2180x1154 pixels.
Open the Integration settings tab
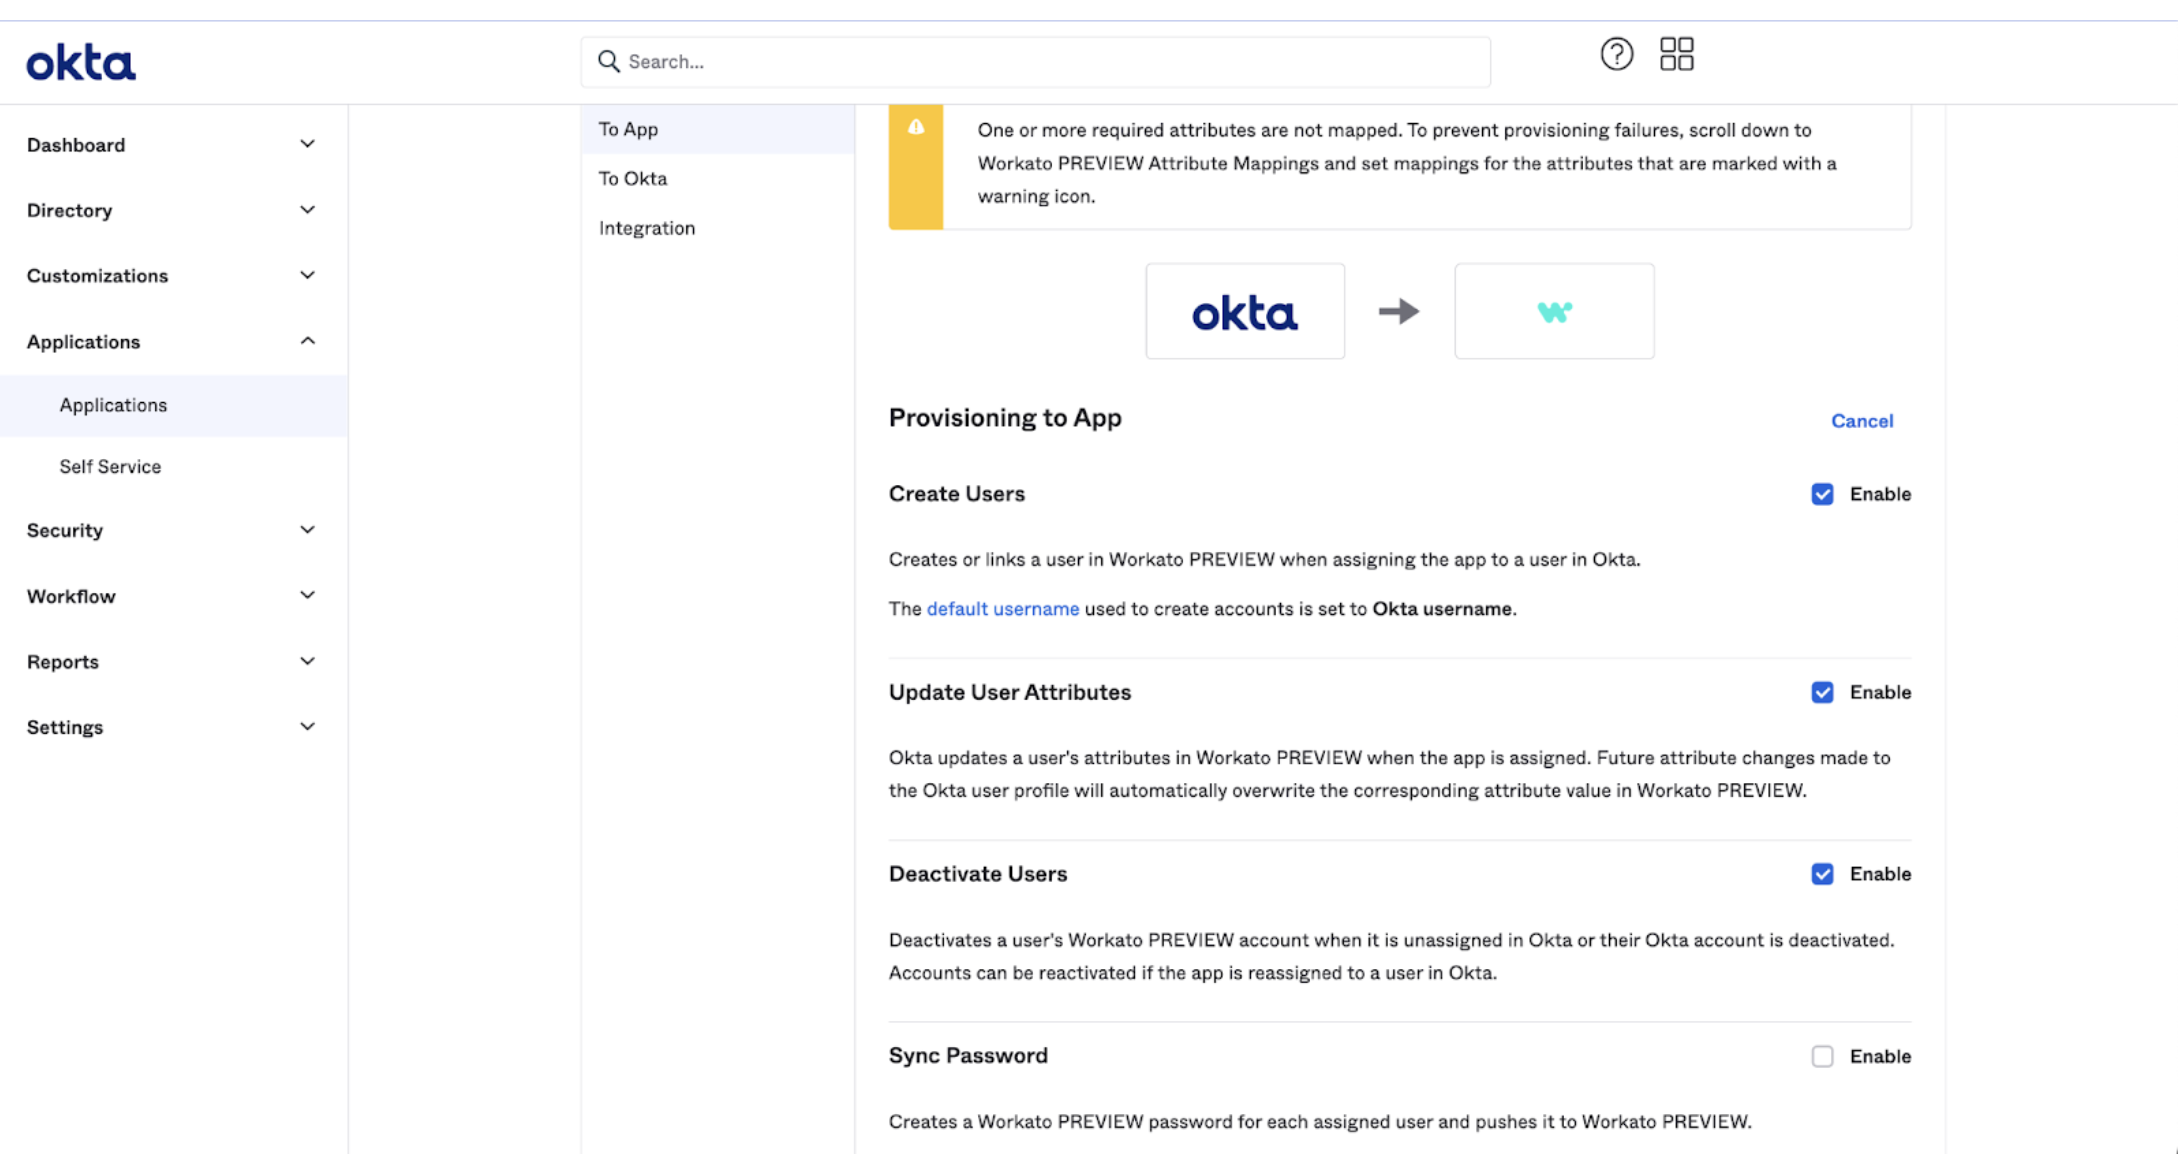647,228
